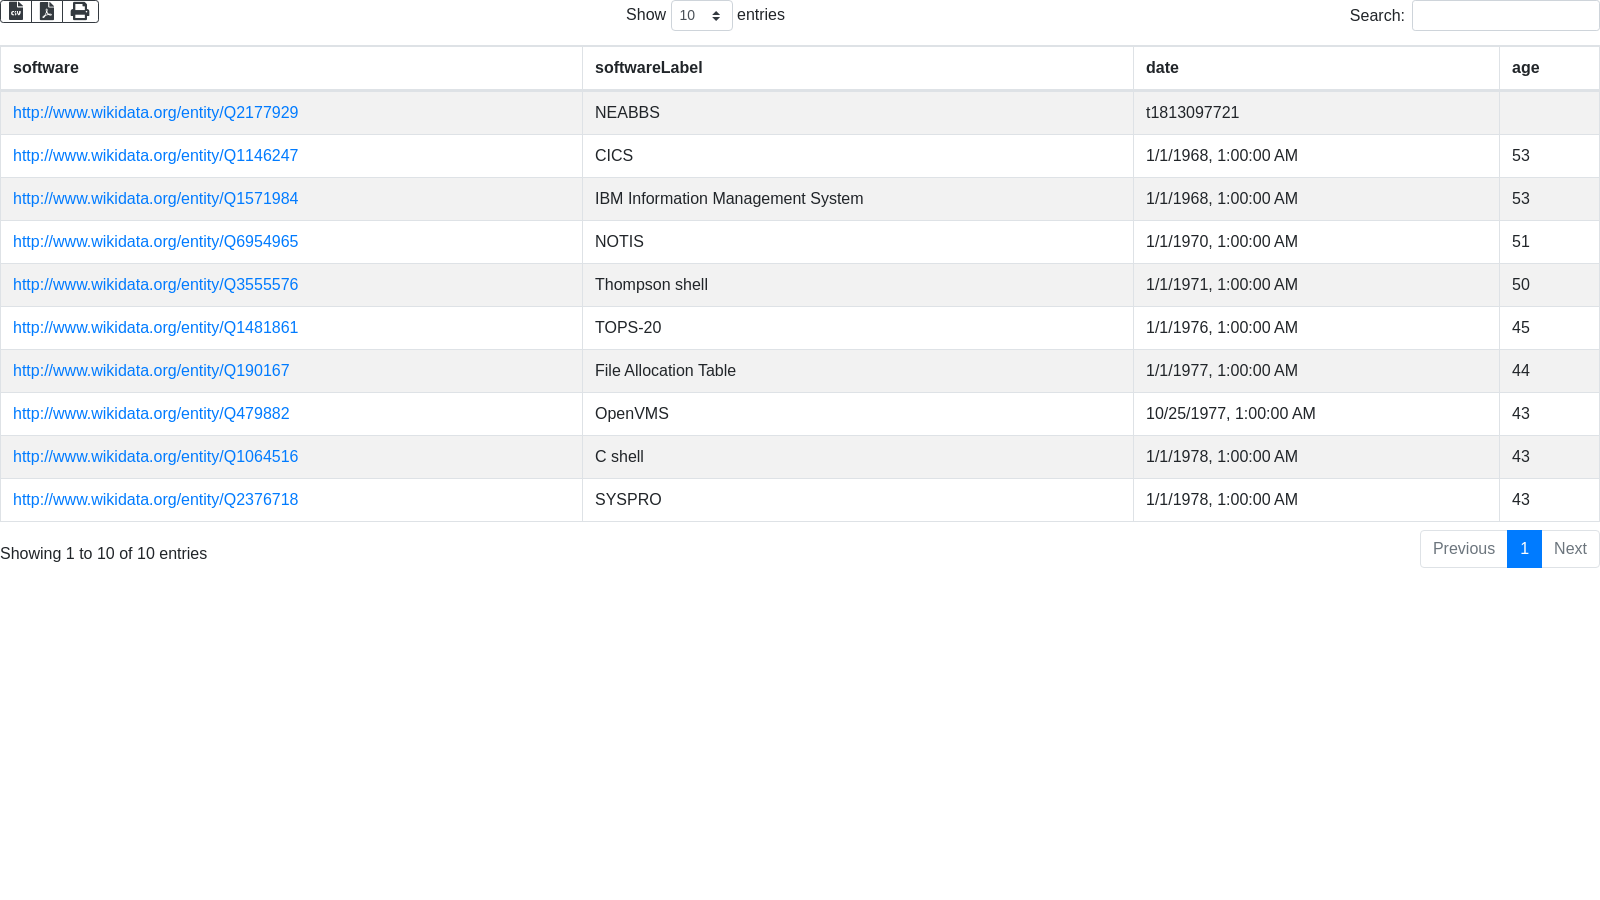
Task: Visit the Thompson shell link Q3555576
Action: click(x=155, y=285)
